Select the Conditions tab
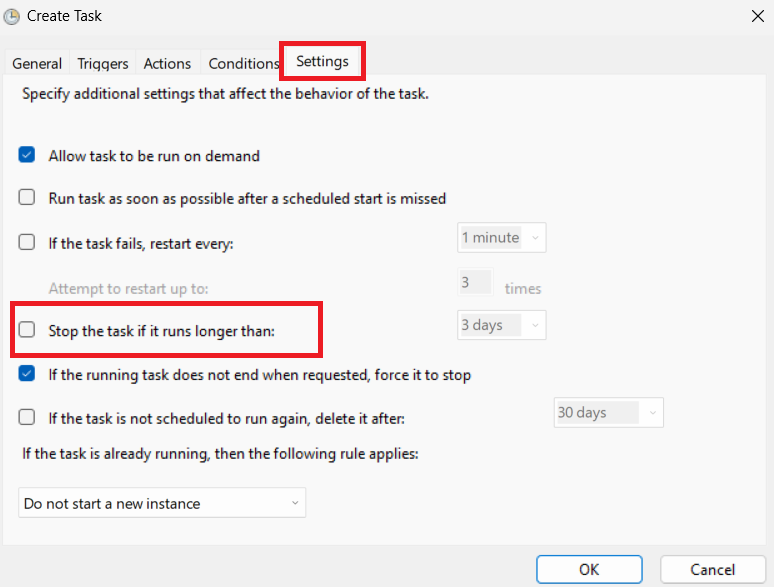This screenshot has height=587, width=774. [243, 63]
